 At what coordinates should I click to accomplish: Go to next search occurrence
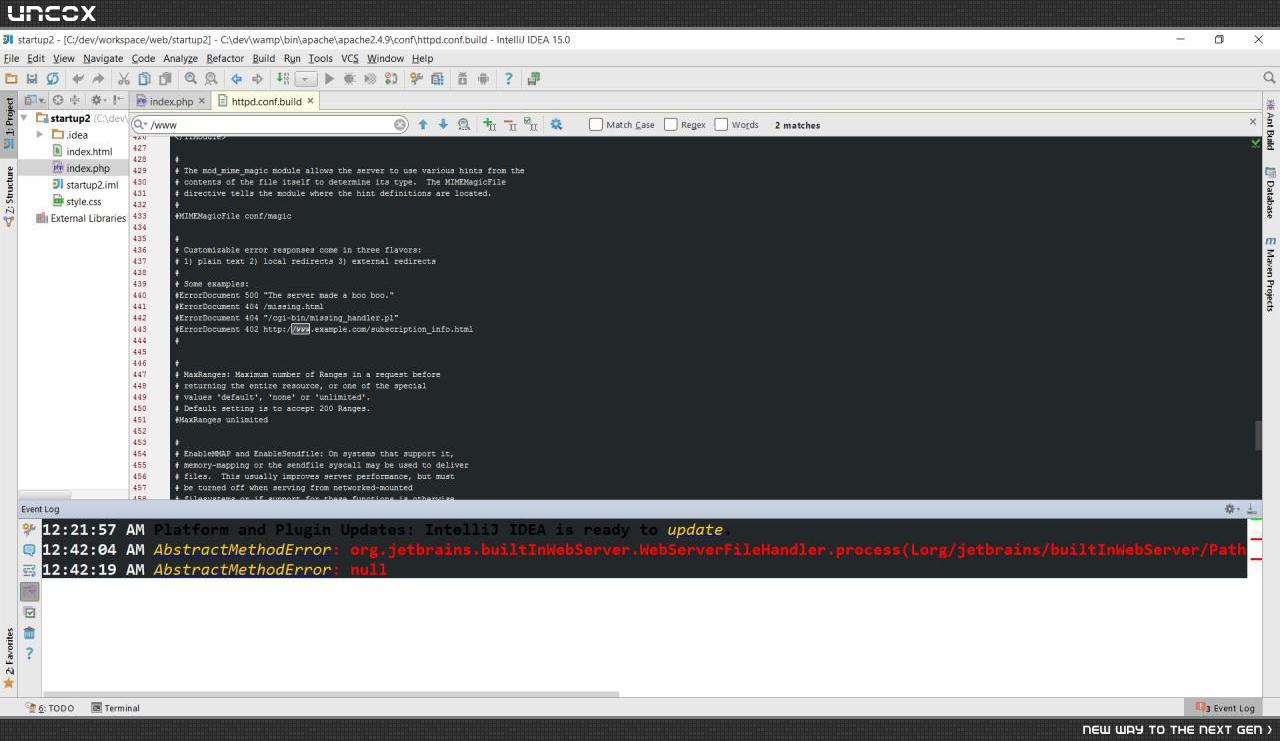(x=443, y=125)
